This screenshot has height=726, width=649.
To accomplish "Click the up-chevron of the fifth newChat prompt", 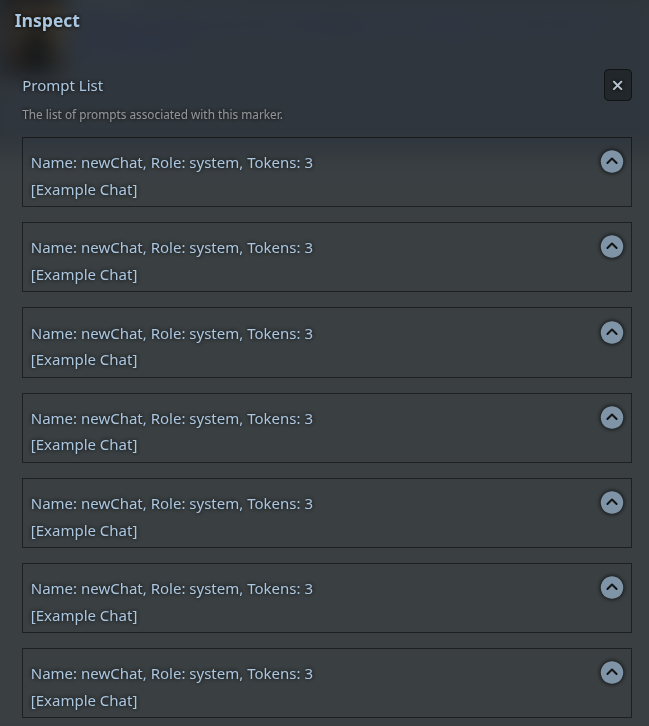I will pyautogui.click(x=612, y=503).
